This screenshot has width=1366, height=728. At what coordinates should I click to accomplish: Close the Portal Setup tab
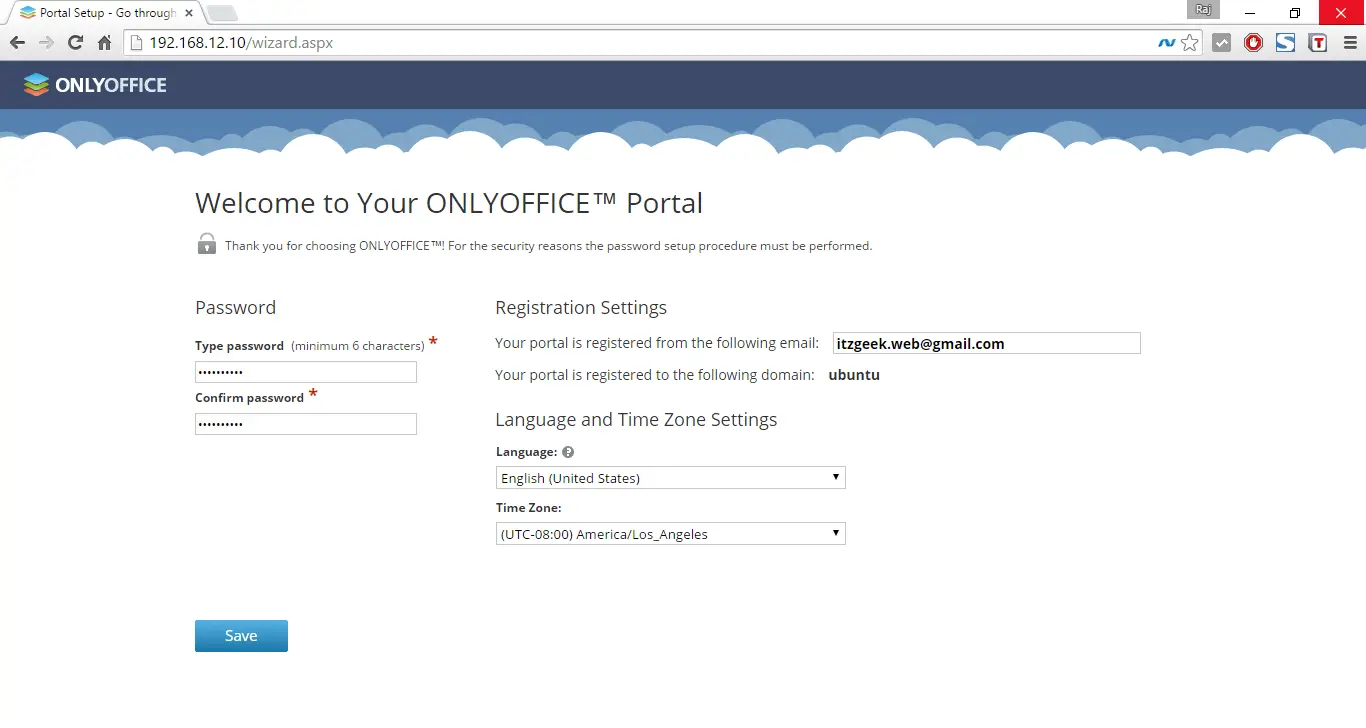(x=189, y=13)
